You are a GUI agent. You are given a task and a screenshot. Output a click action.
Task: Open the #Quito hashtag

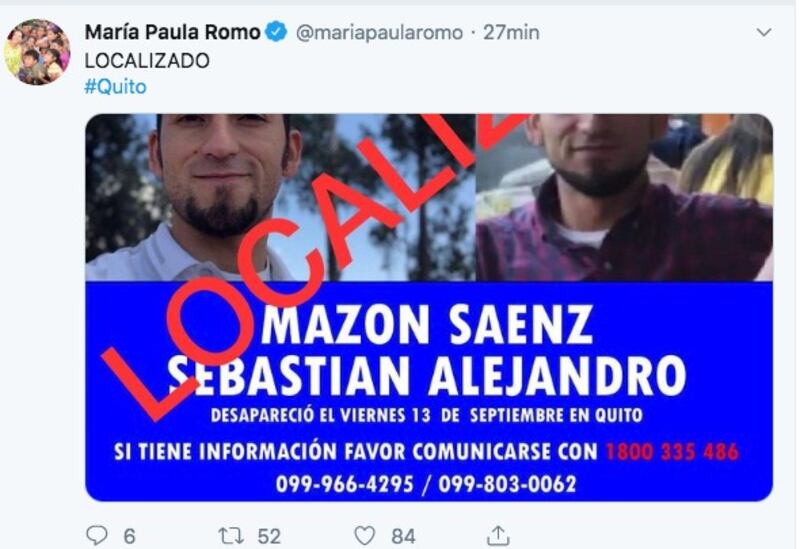click(x=115, y=87)
